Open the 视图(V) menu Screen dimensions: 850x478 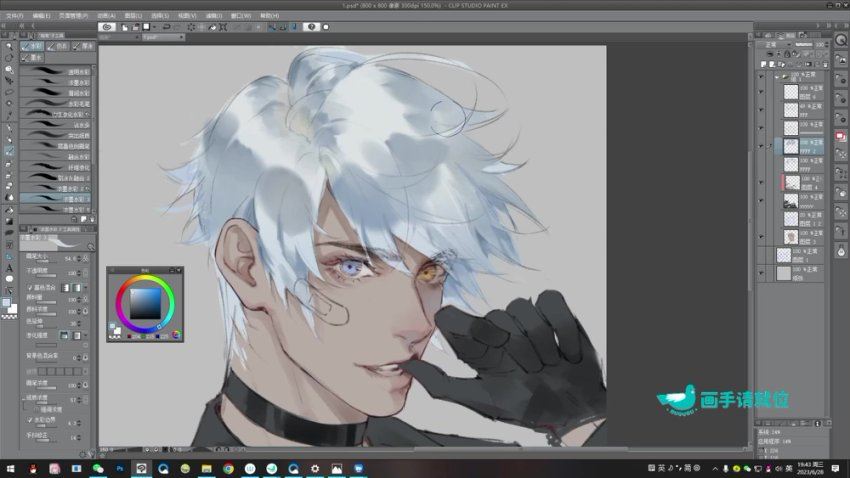pyautogui.click(x=187, y=16)
